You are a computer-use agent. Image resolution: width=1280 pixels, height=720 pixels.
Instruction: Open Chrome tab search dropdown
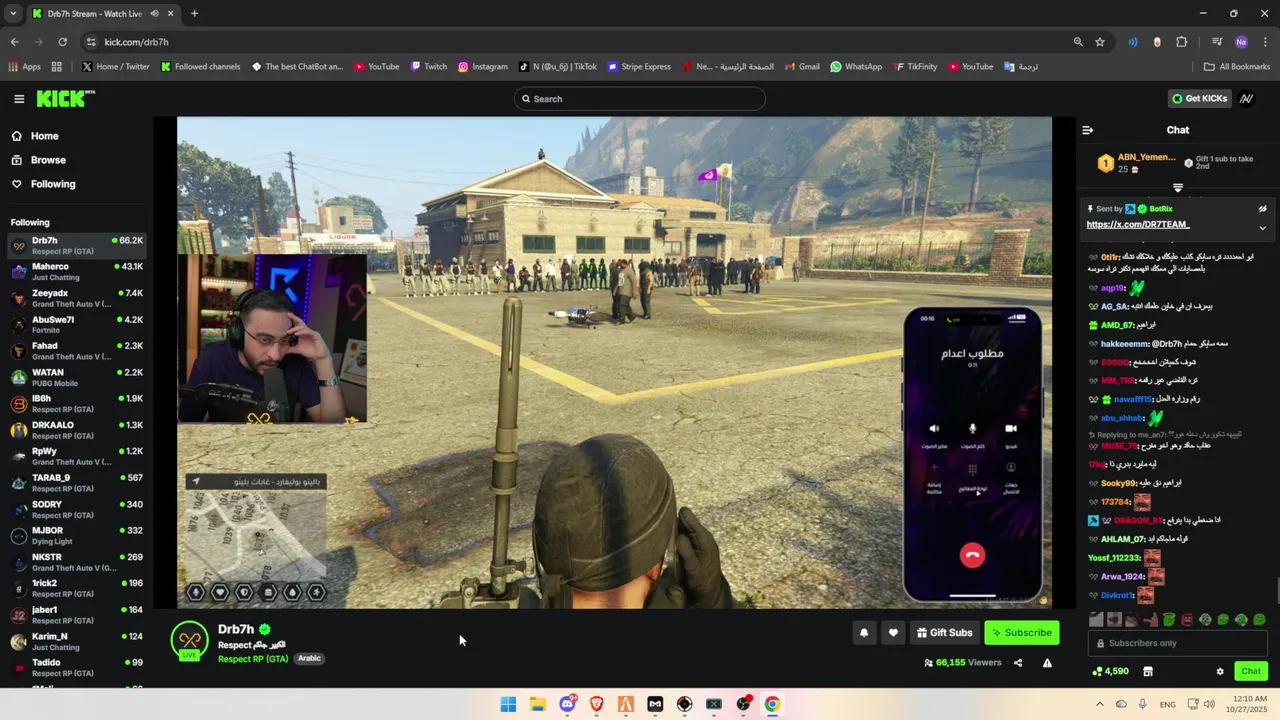[13, 13]
